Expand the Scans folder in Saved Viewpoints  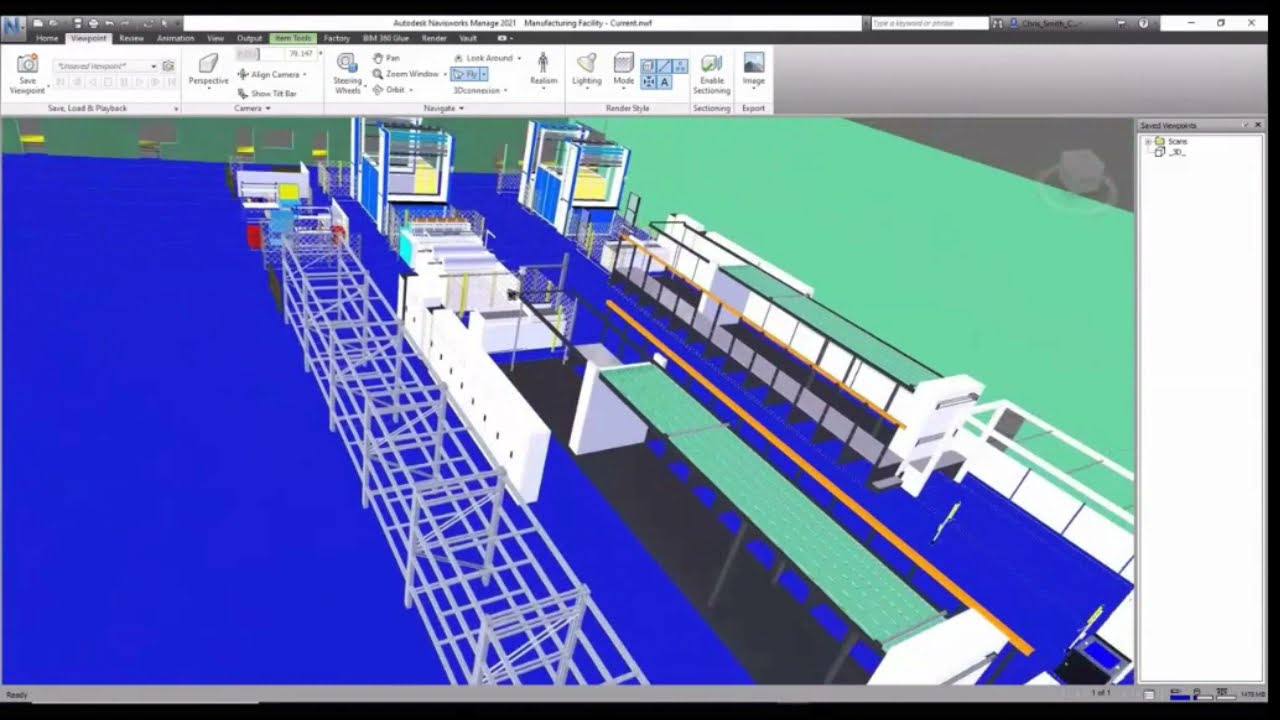coord(1148,142)
